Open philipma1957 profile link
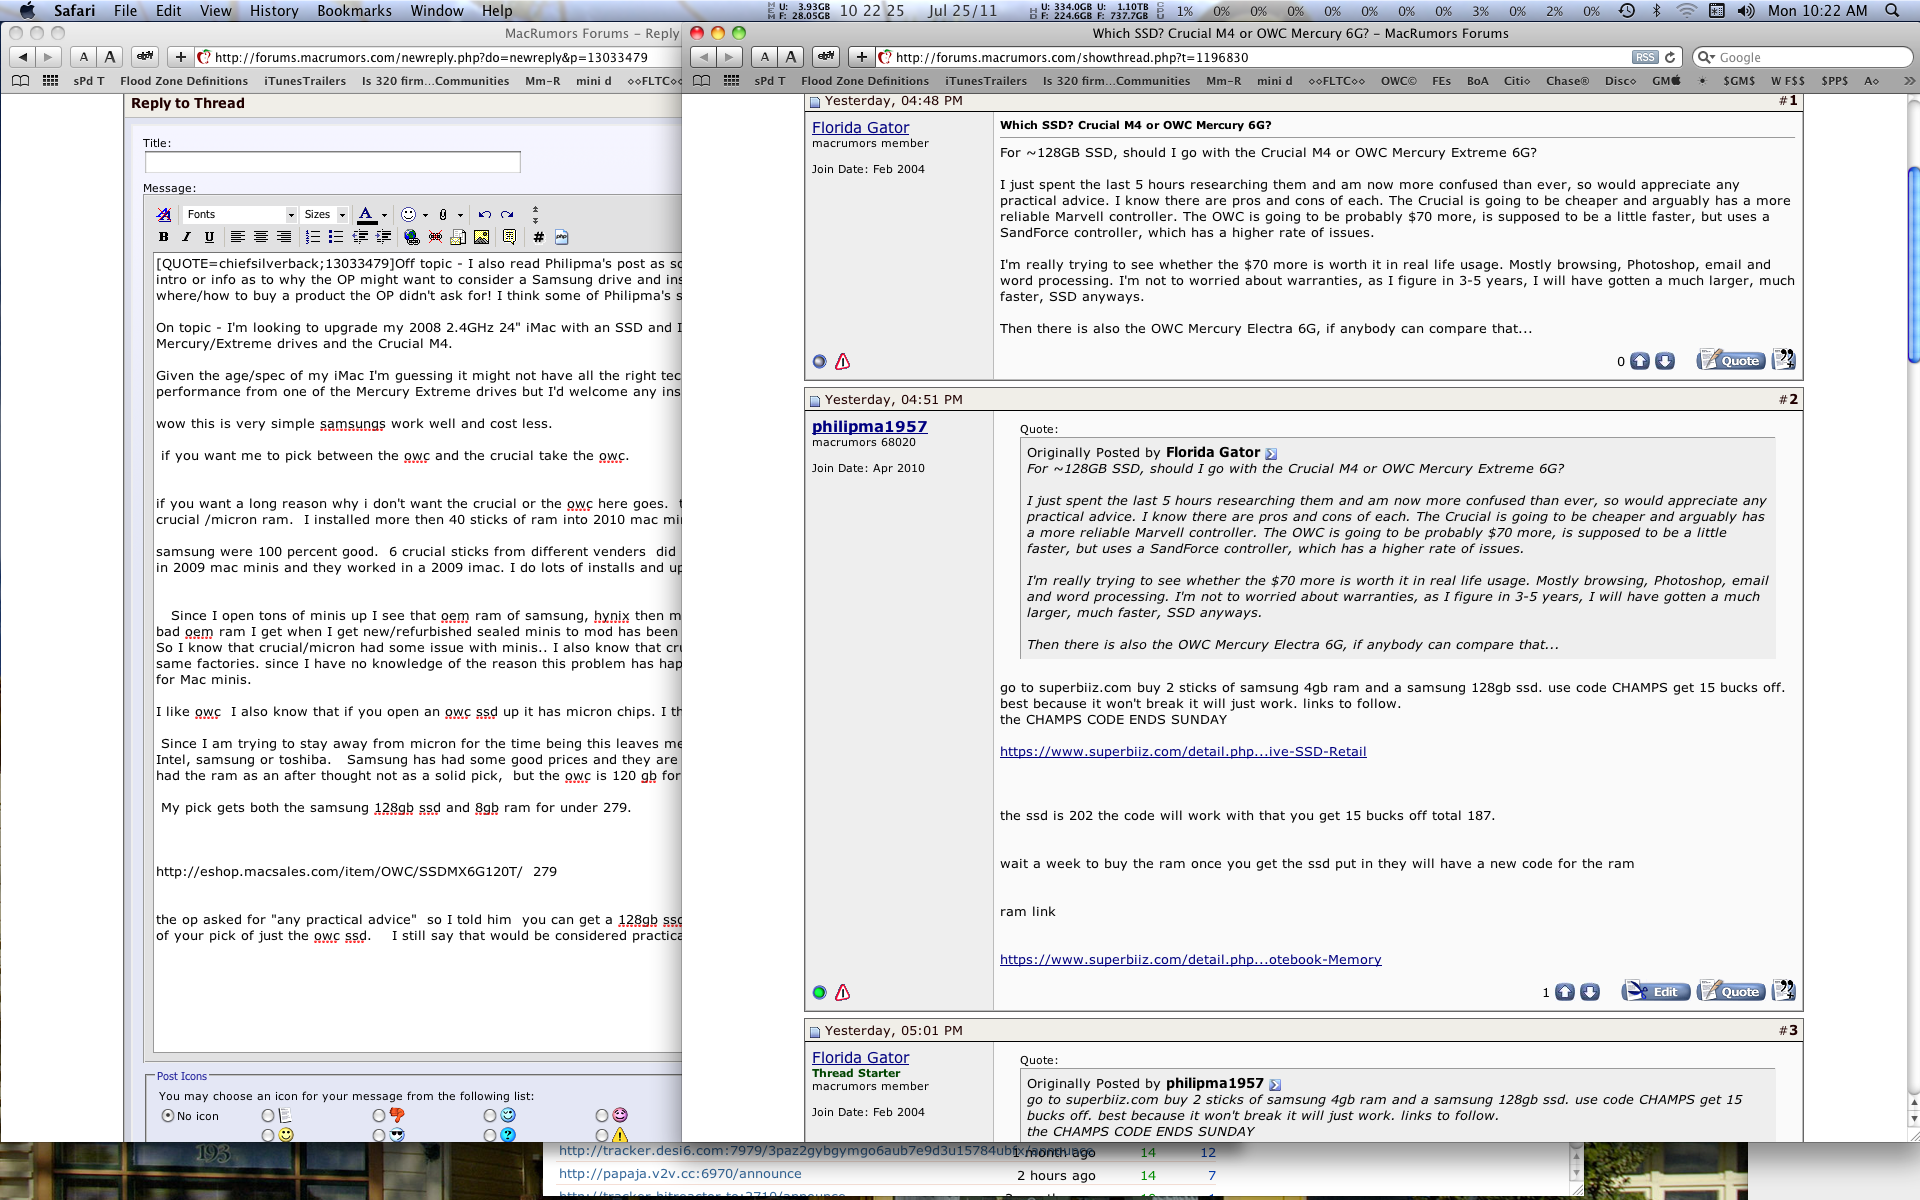The image size is (1920, 1200). coord(869,426)
